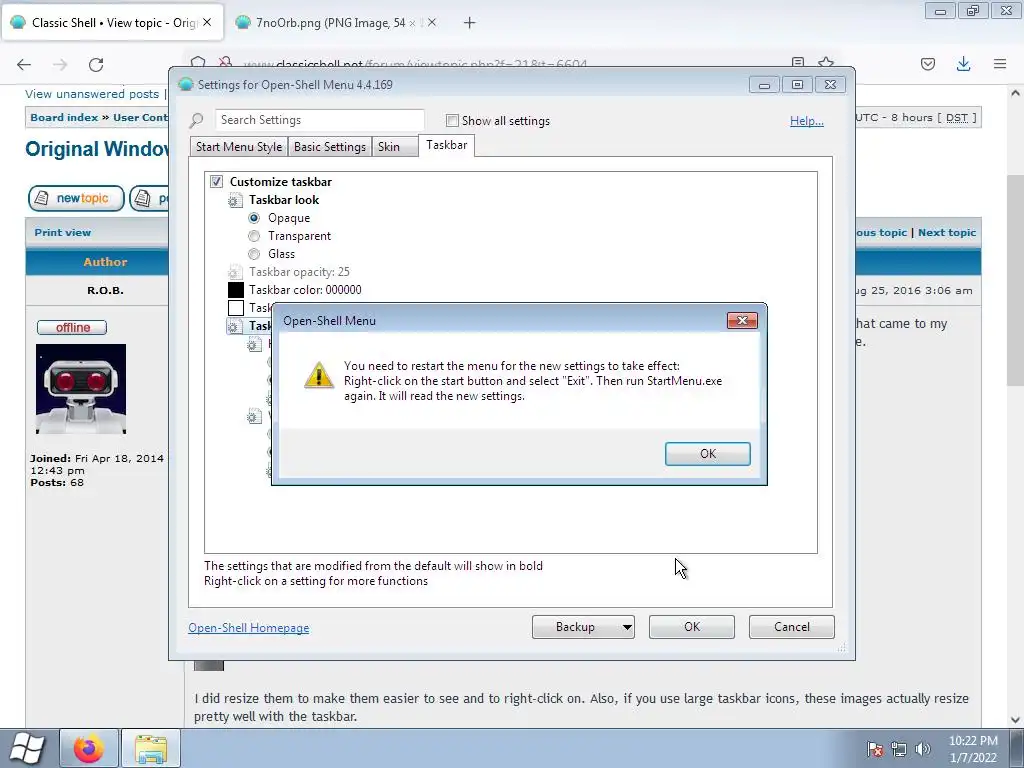This screenshot has height=768, width=1024.
Task: Select the Taskbar tab
Action: click(447, 145)
